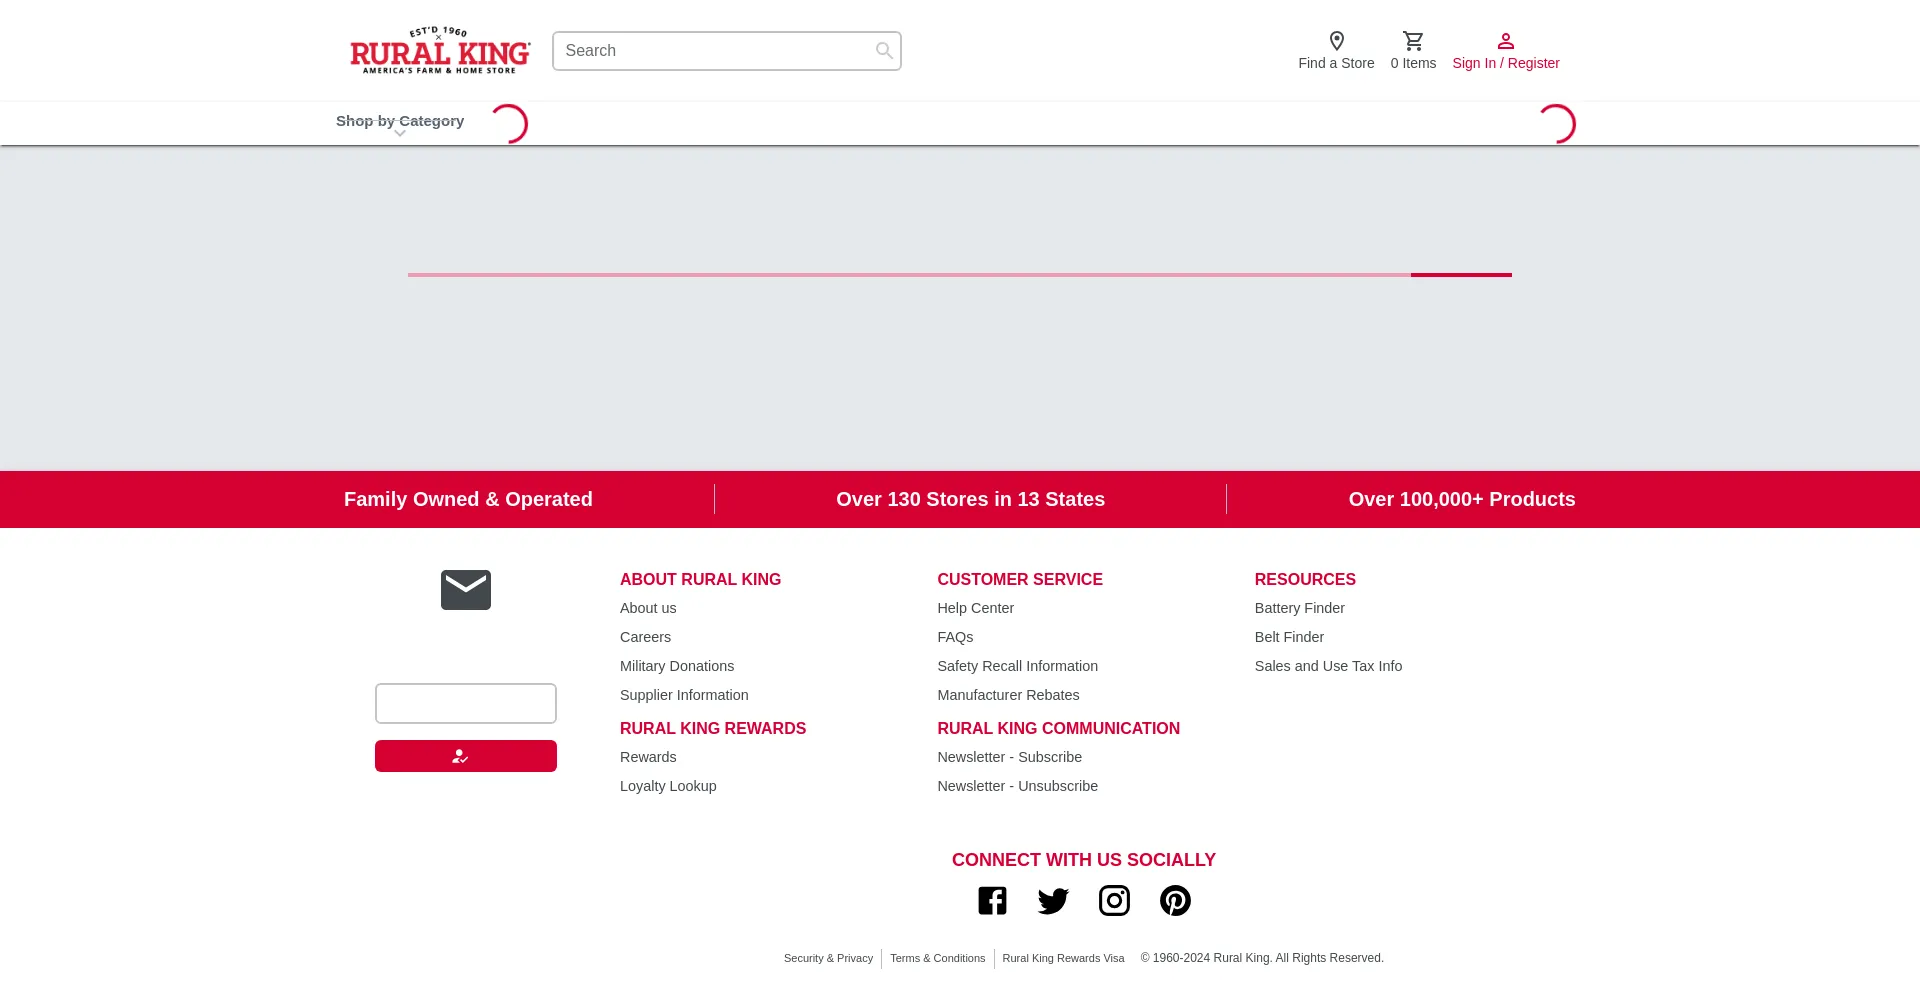
Task: Visit the Instagram profile icon
Action: [x=1114, y=901]
